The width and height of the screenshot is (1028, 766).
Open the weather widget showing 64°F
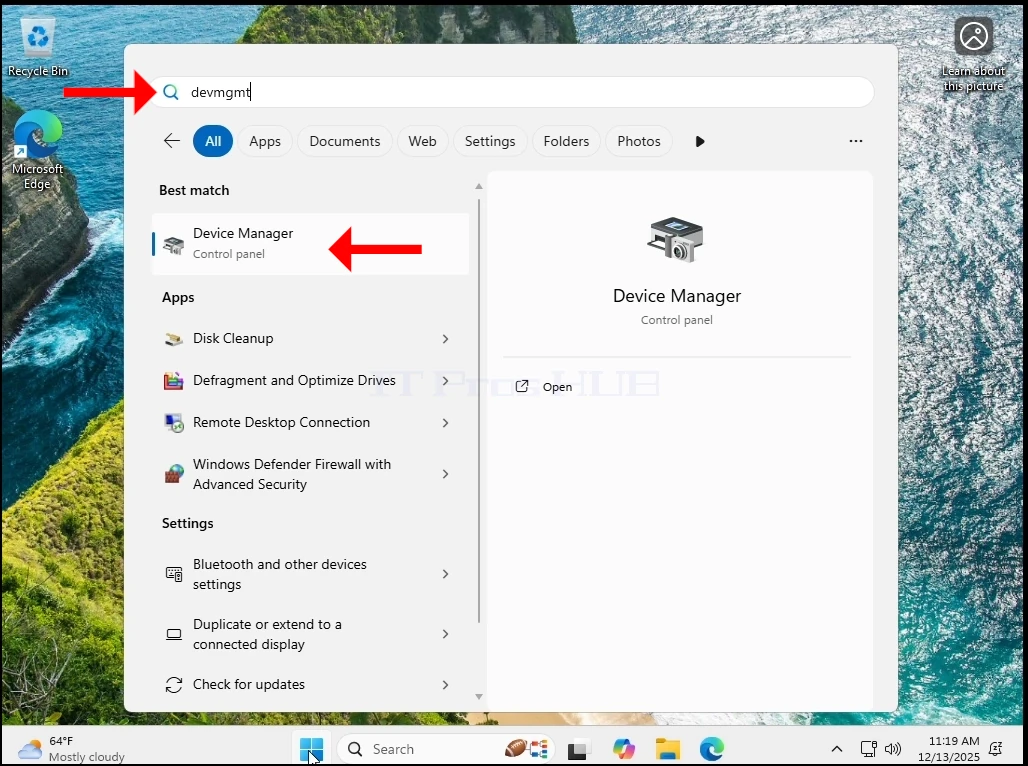point(71,749)
